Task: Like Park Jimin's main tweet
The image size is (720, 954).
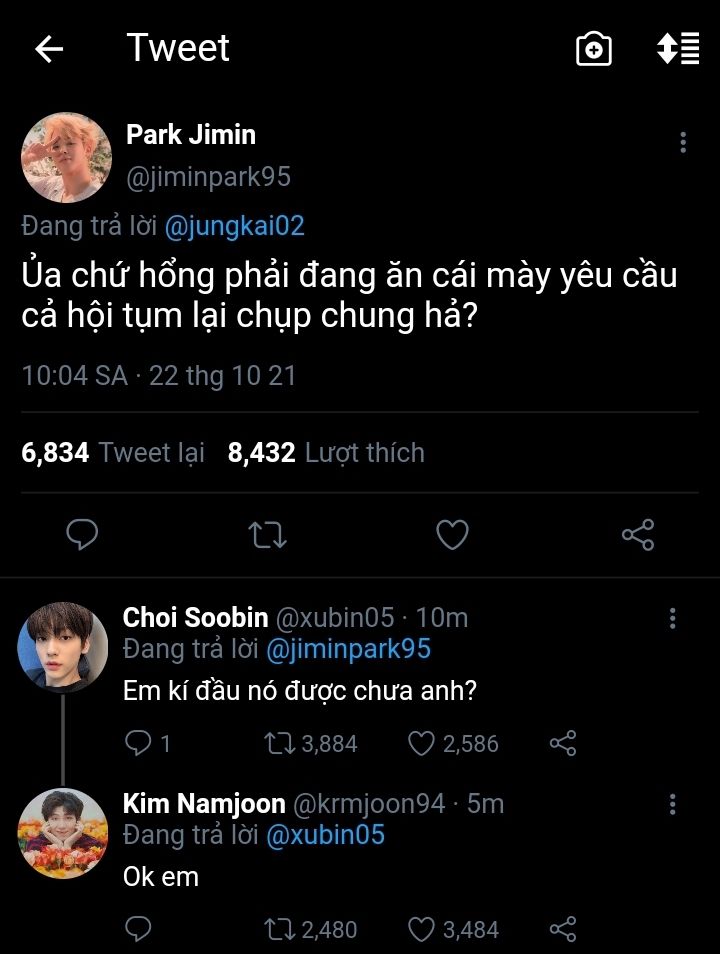Action: tap(453, 535)
